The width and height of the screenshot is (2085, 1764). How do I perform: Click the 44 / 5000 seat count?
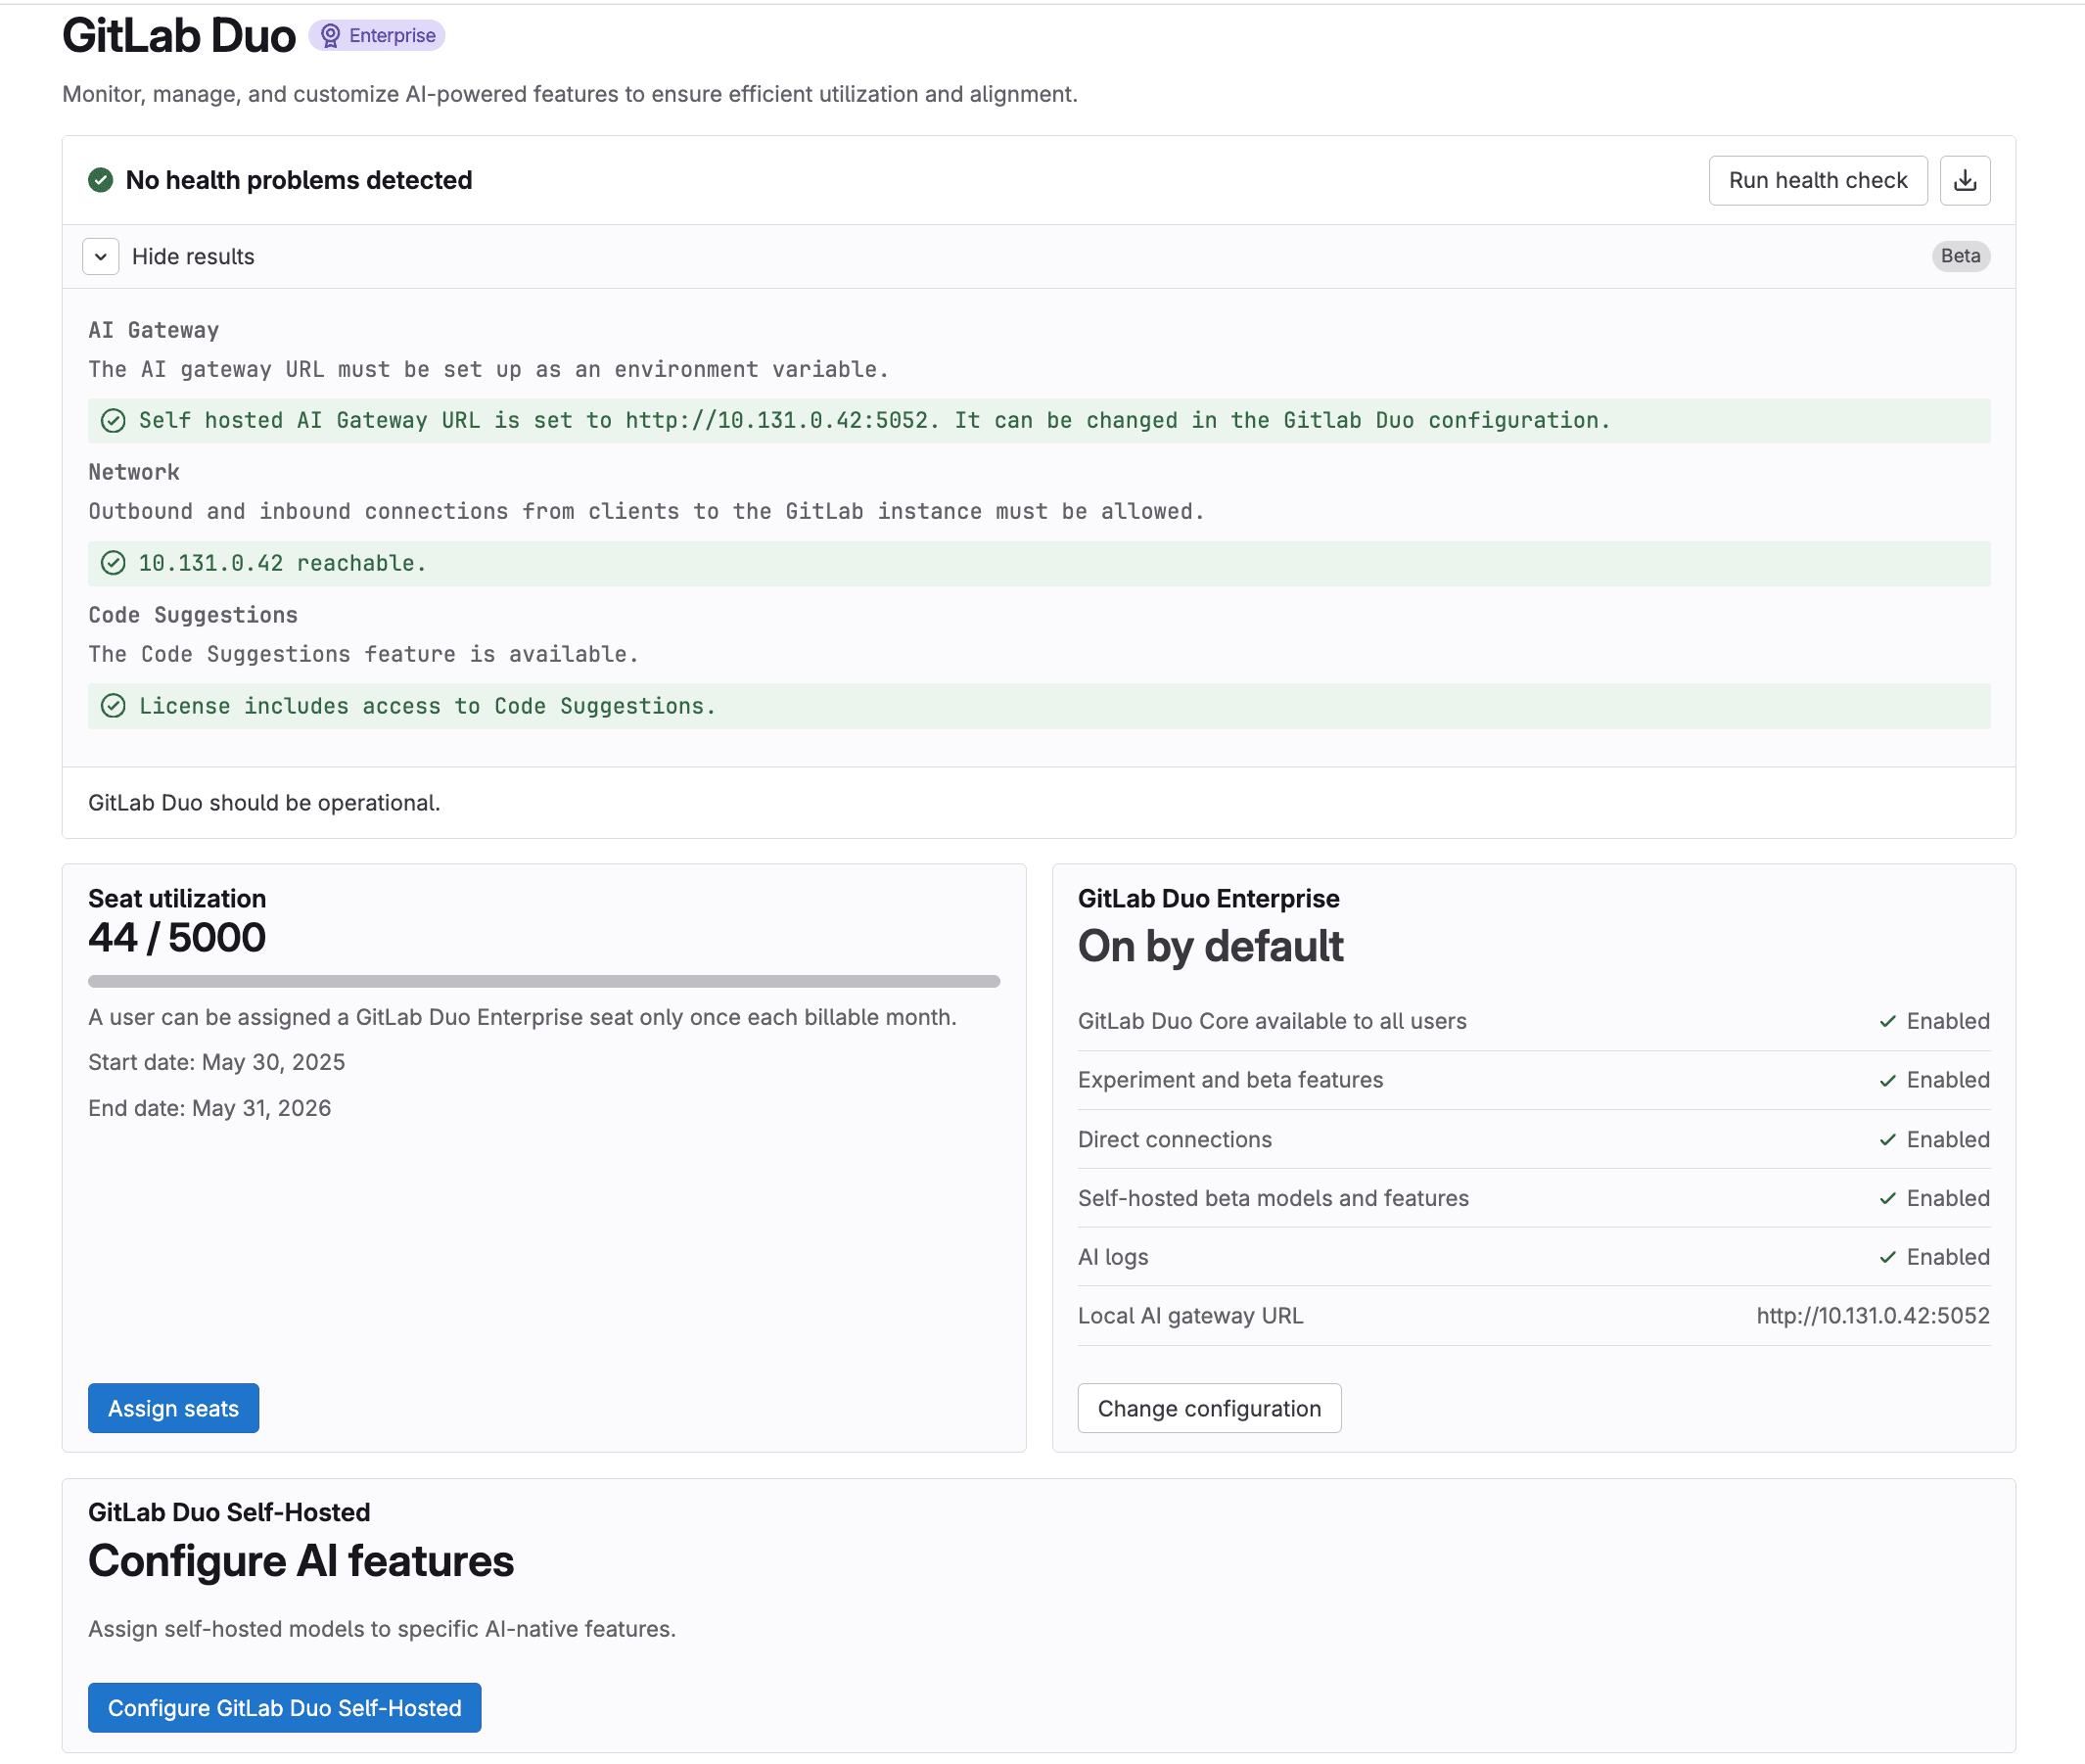[x=177, y=938]
